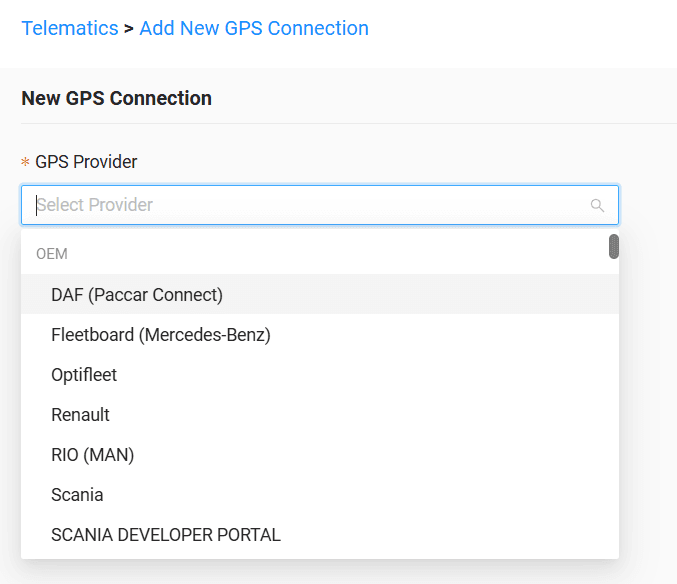Click the breadcrumb separator arrow
This screenshot has height=584, width=677.
(x=129, y=29)
